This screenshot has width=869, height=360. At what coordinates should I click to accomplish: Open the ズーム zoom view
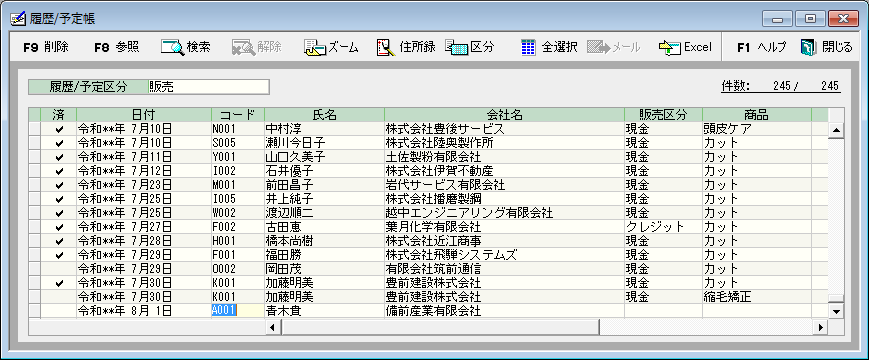coord(331,47)
